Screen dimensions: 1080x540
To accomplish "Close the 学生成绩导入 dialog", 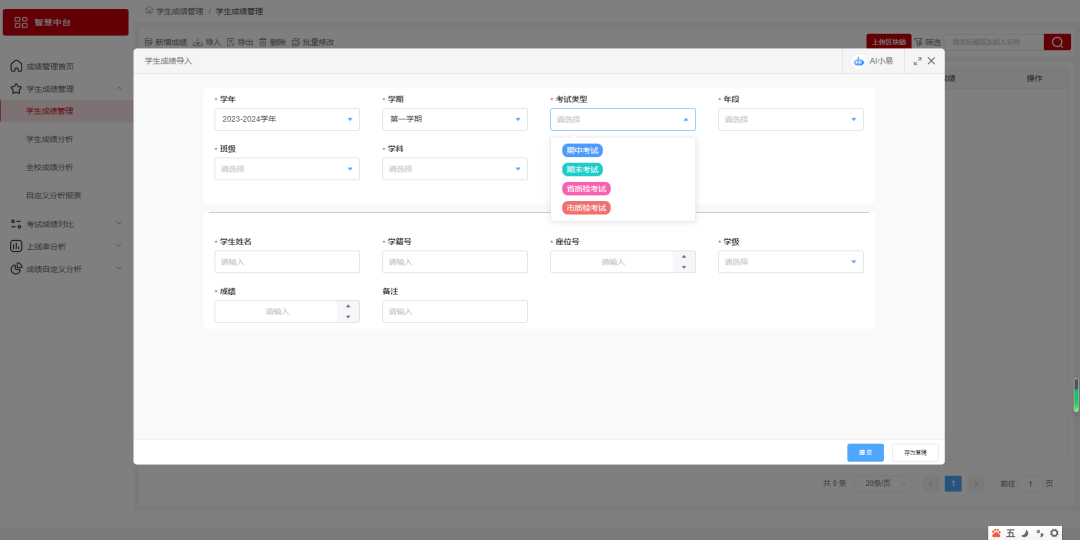I will (931, 61).
